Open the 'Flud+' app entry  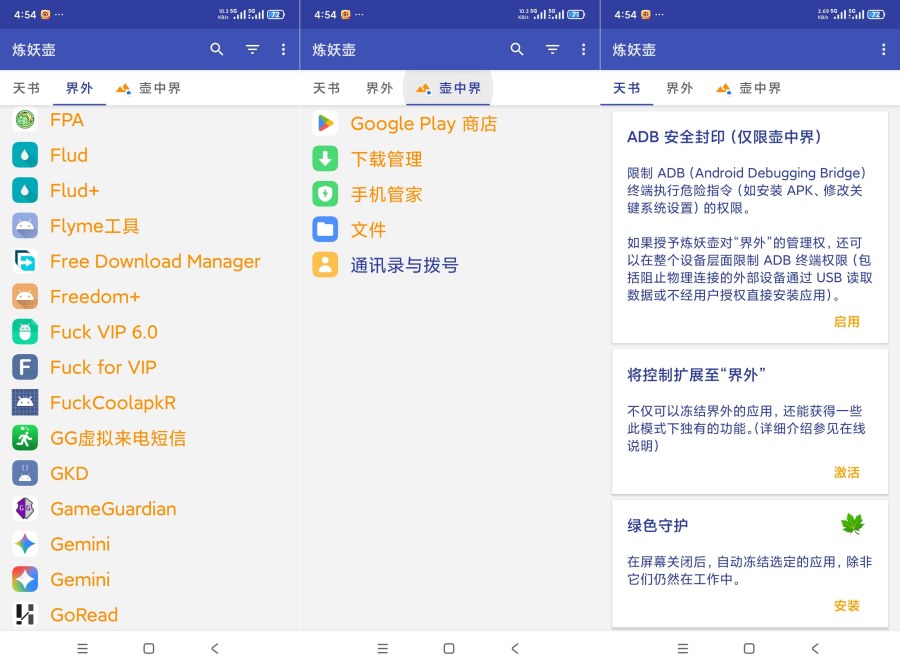pyautogui.click(x=150, y=191)
